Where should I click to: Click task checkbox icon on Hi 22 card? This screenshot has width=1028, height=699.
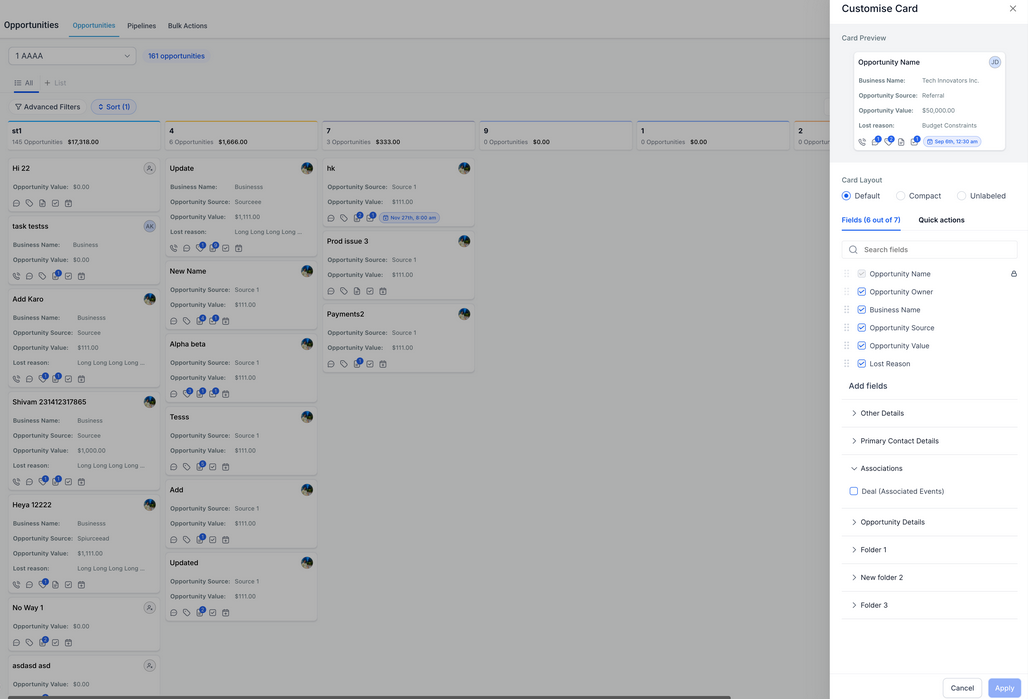(x=55, y=203)
